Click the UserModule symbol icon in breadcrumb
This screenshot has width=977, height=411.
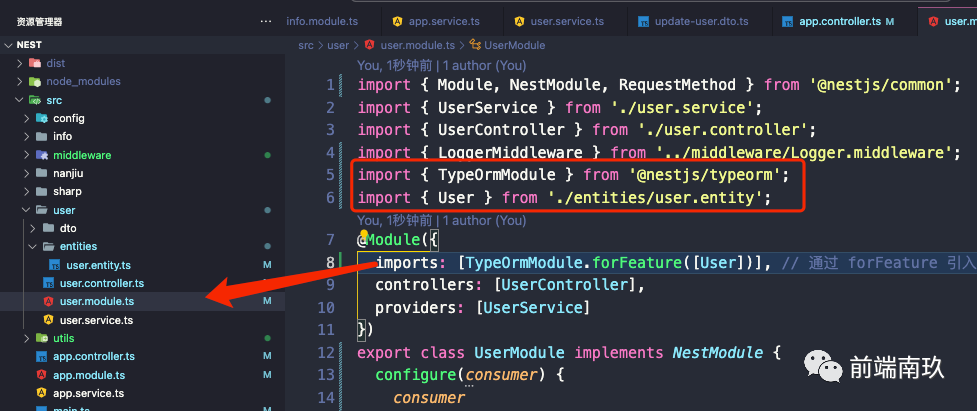[x=475, y=45]
